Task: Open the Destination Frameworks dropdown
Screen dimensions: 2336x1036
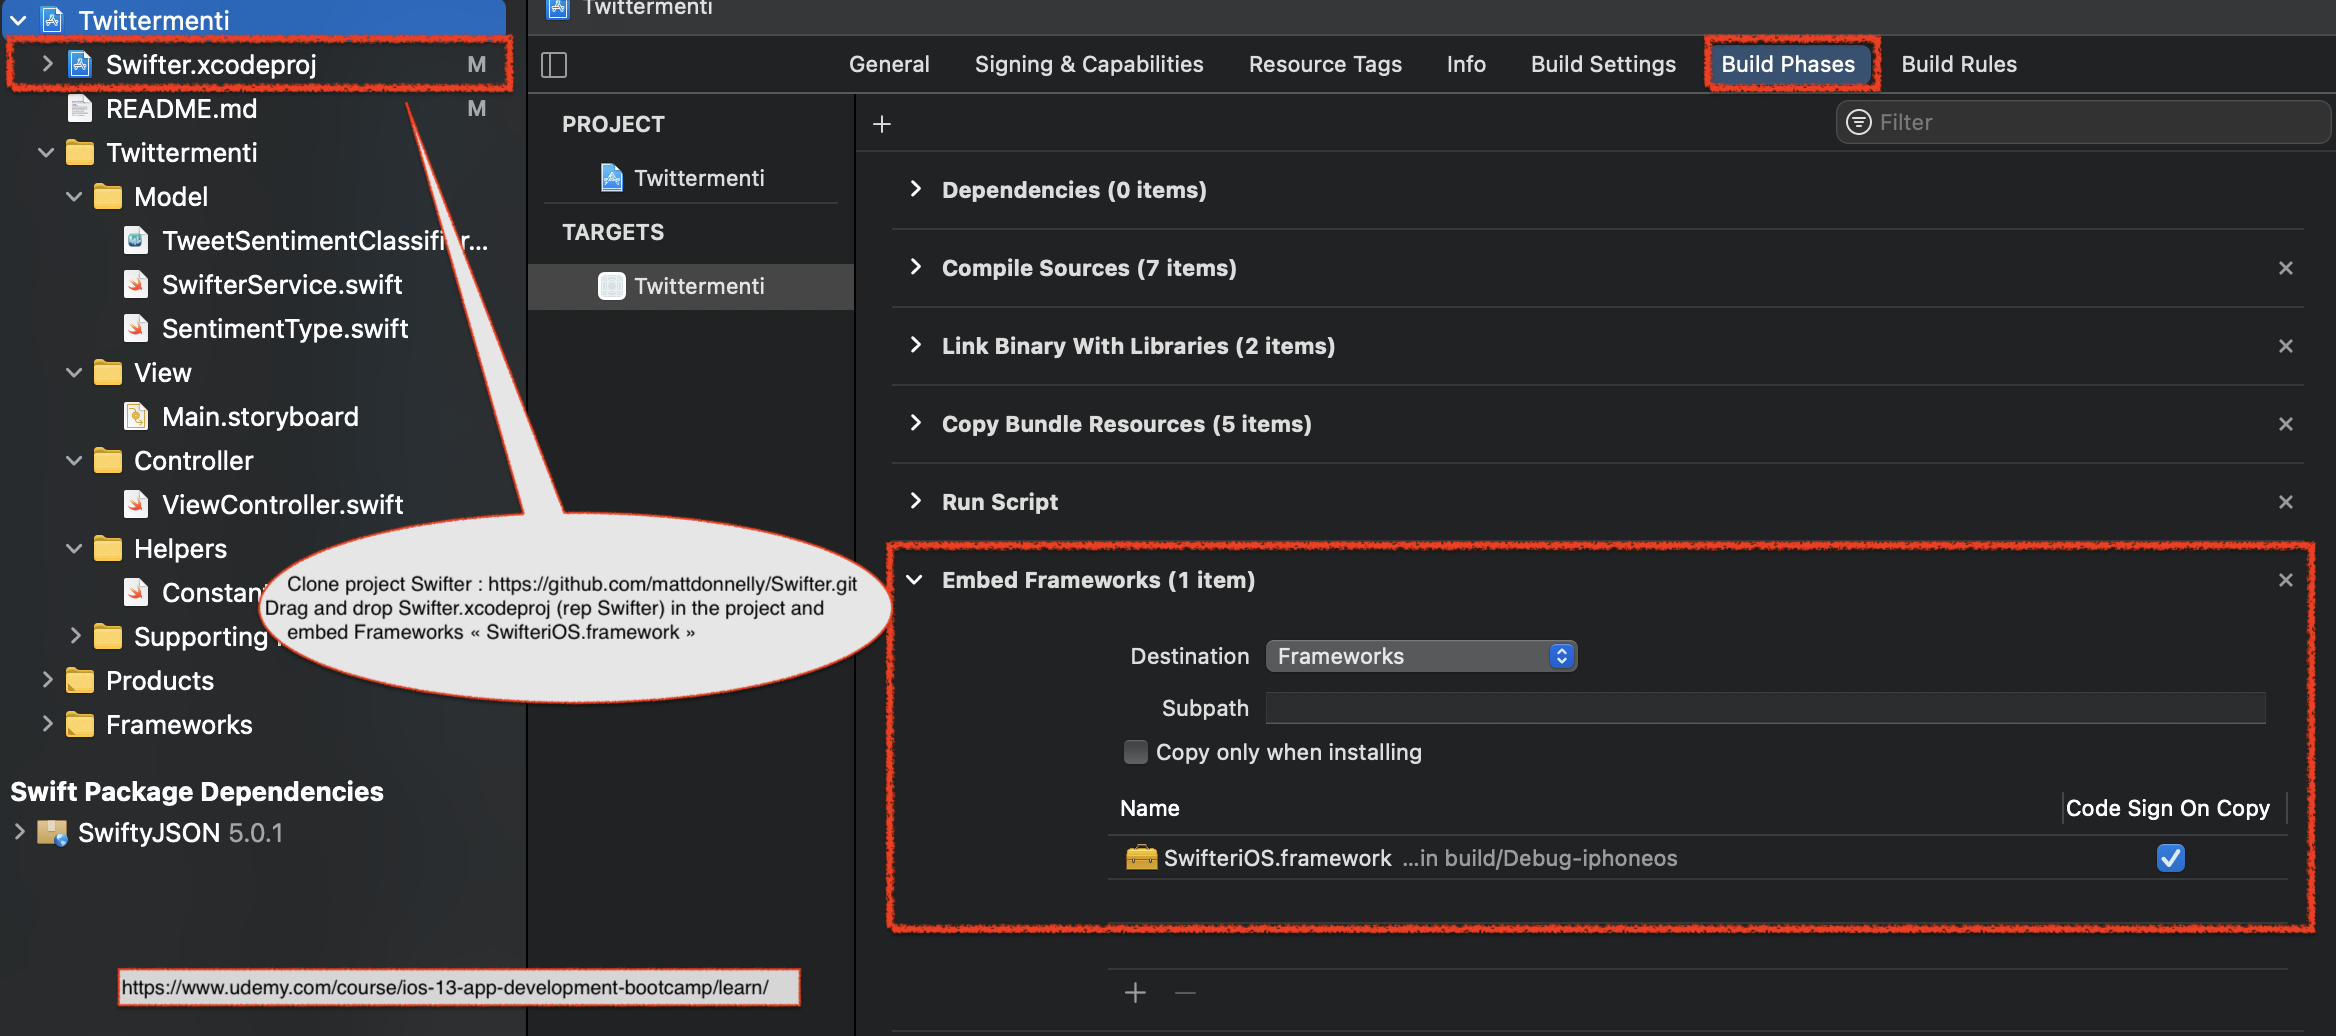Action: [x=1421, y=656]
